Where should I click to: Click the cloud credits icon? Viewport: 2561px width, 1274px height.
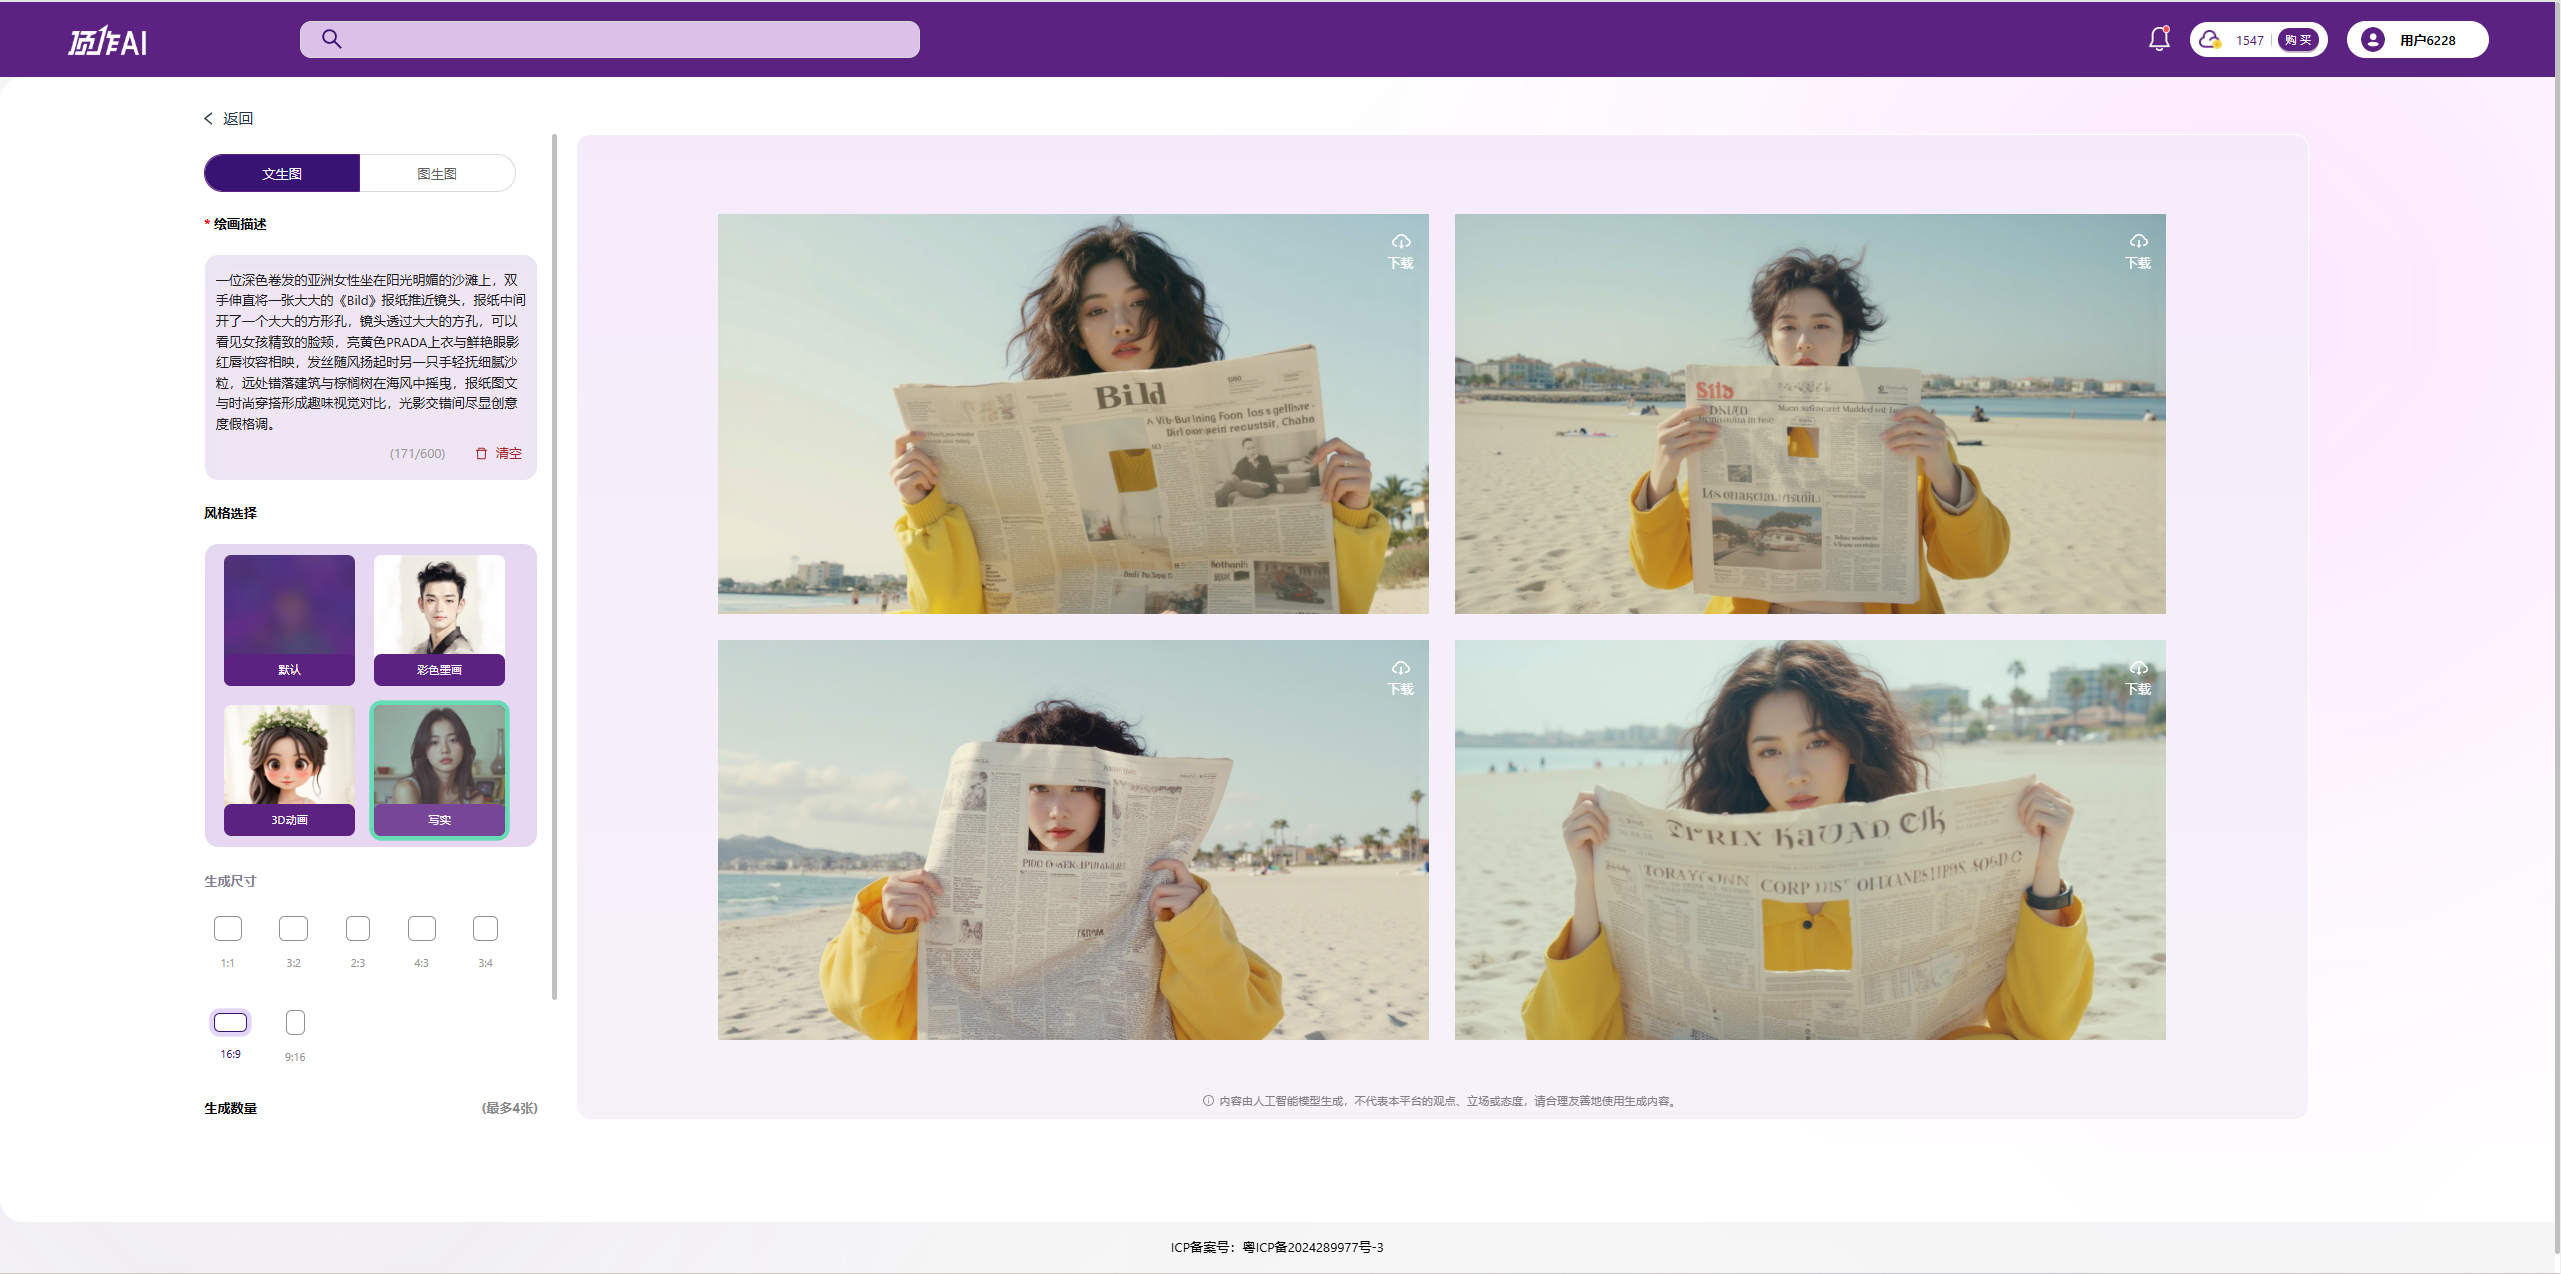(x=2209, y=39)
